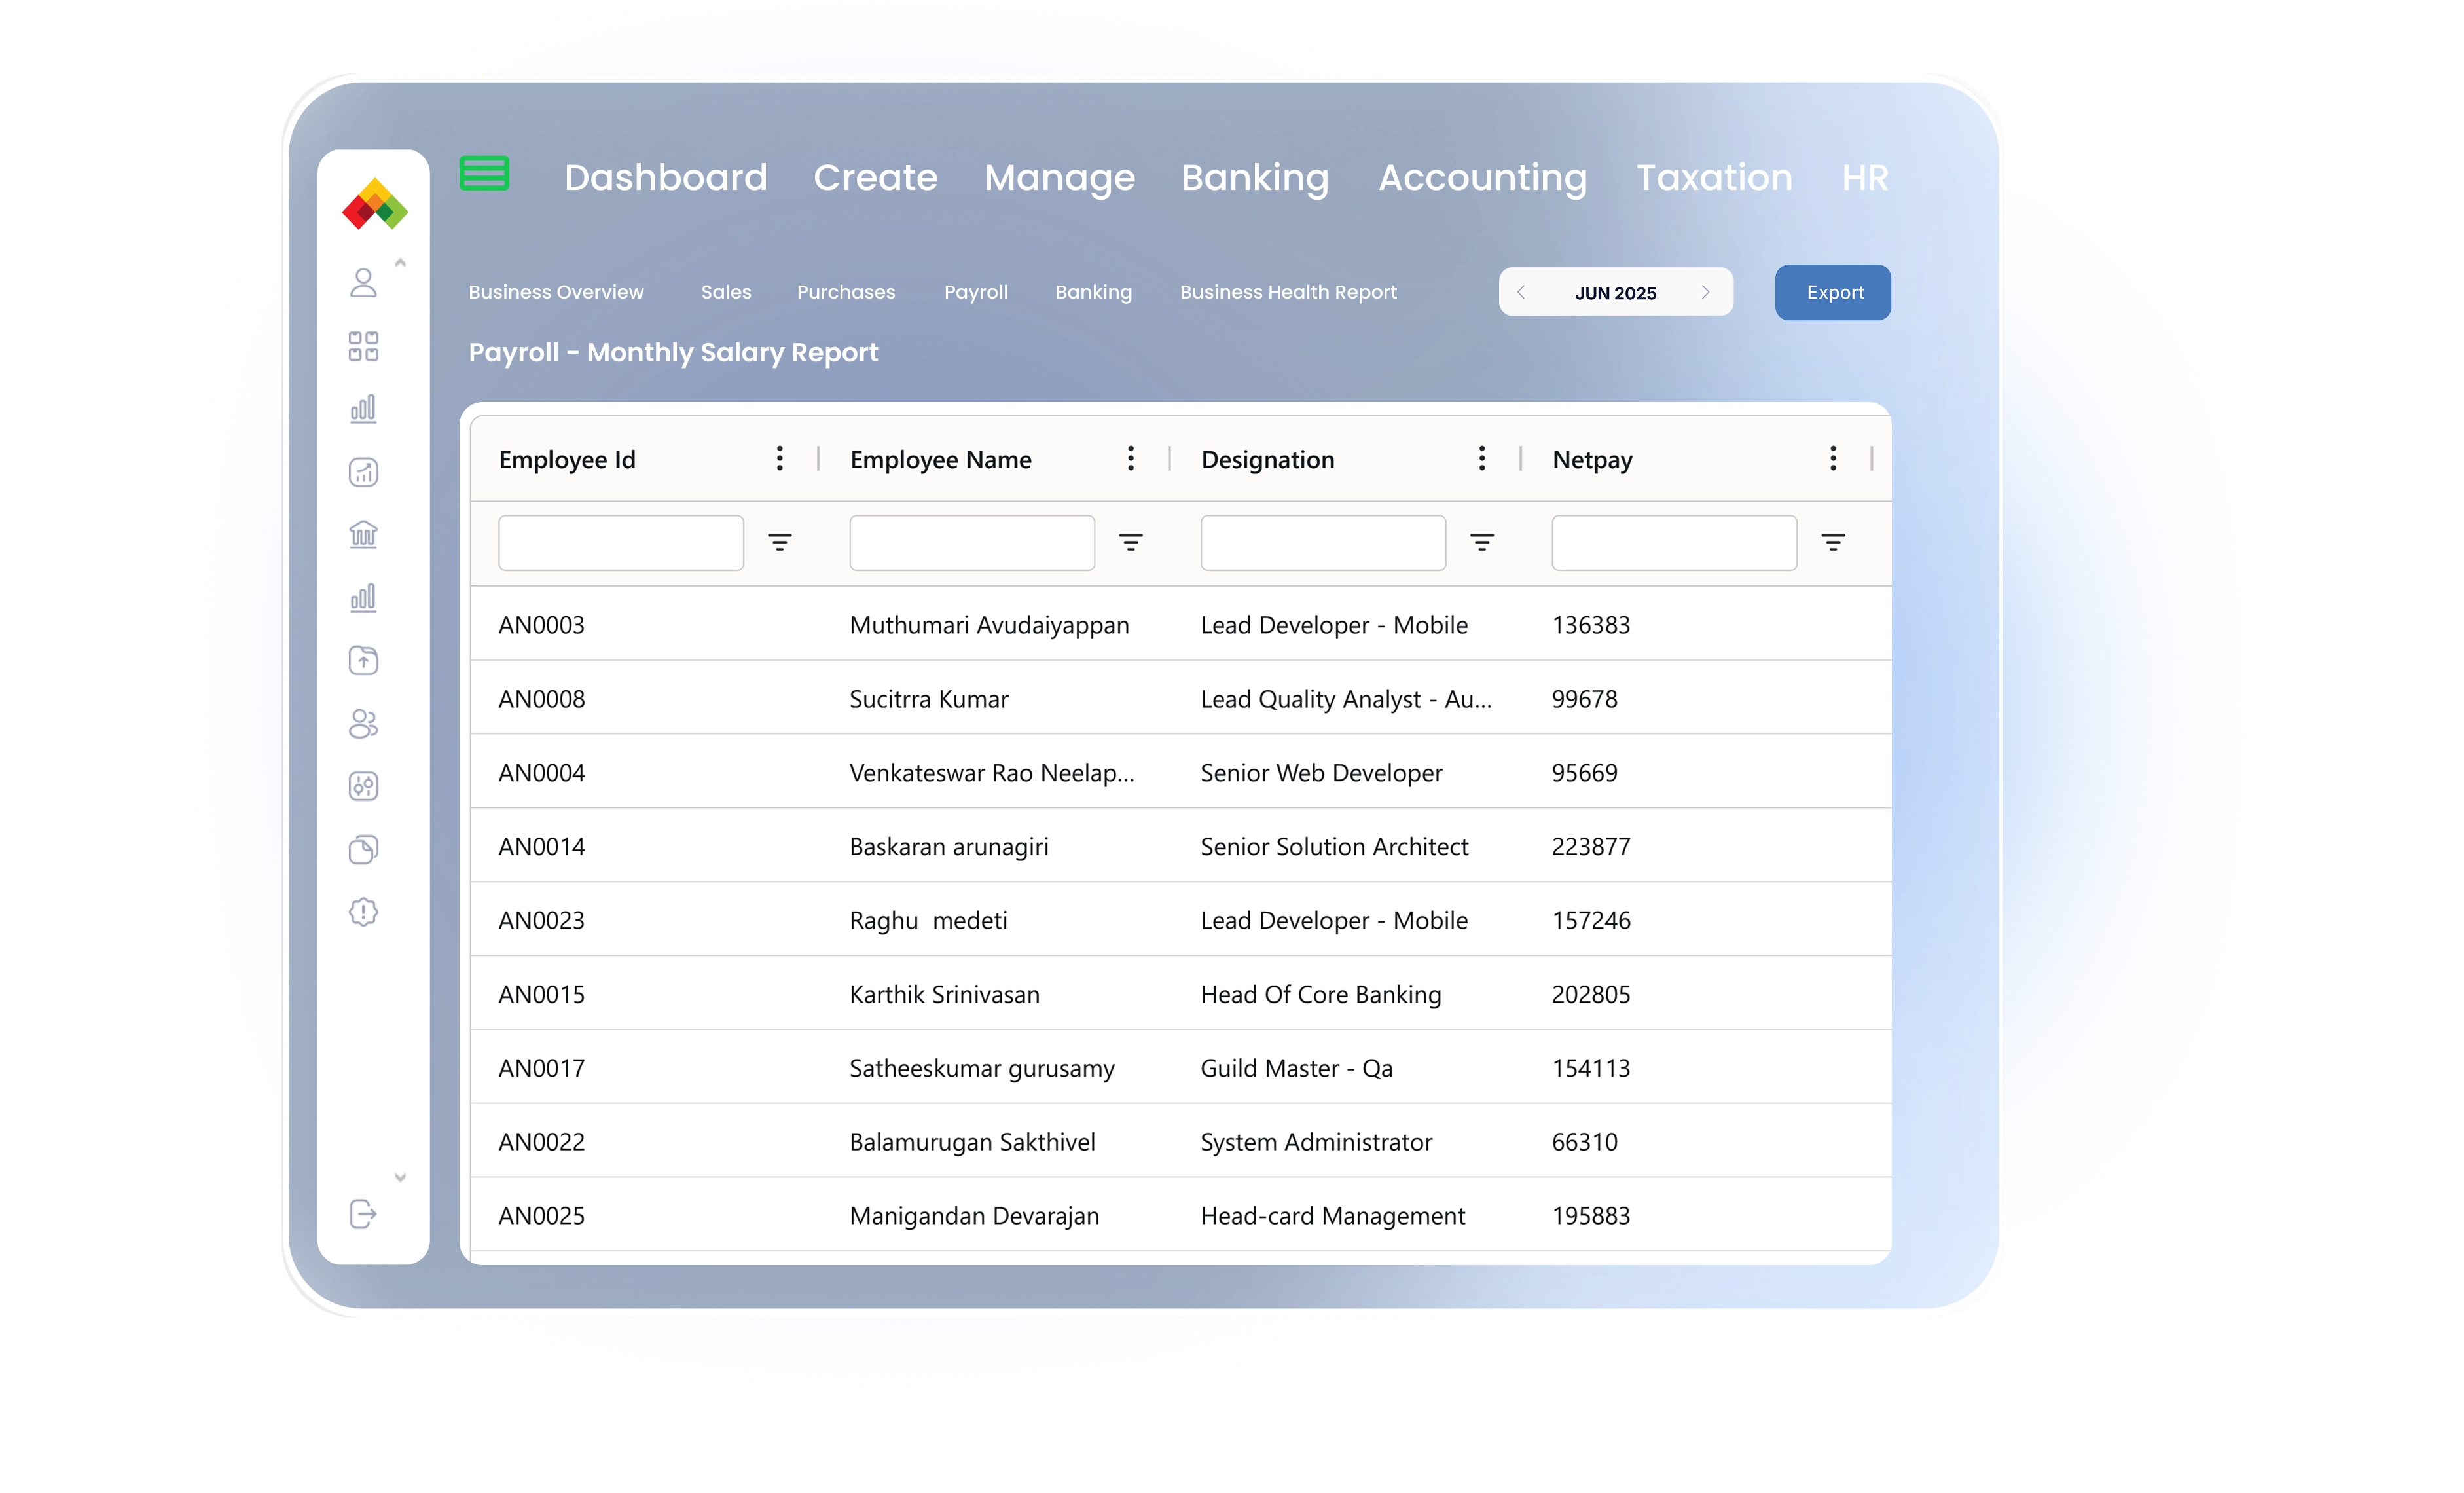Click the Employee Name filter icon
The height and width of the screenshot is (1493, 2464).
pyautogui.click(x=1131, y=543)
